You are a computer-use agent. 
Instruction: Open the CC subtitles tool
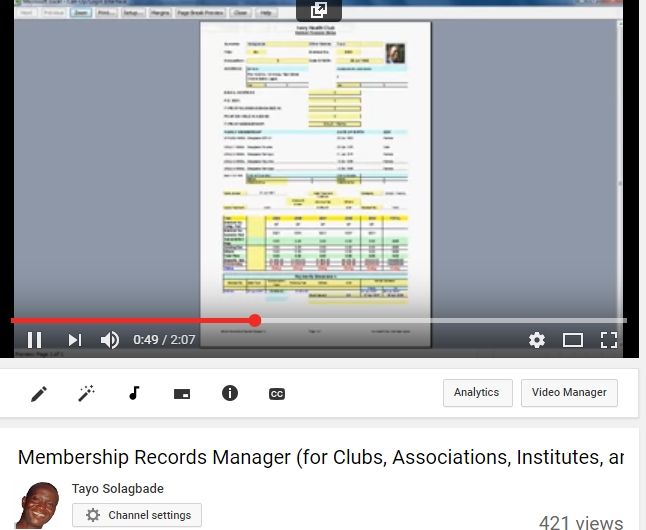pos(277,394)
